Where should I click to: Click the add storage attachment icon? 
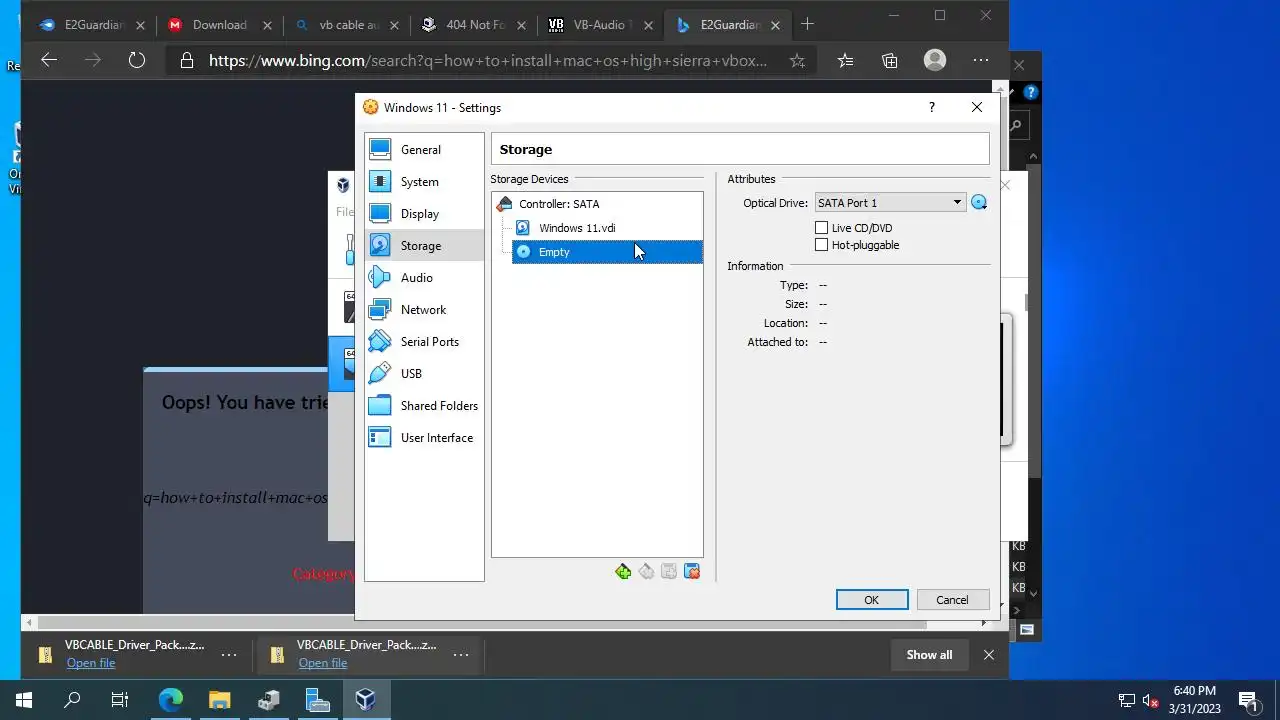pyautogui.click(x=669, y=572)
